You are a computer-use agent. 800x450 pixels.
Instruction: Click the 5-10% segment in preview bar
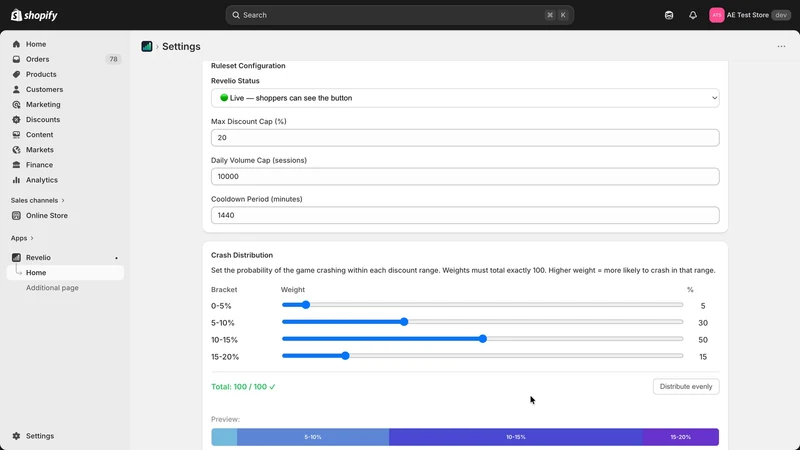[x=313, y=437]
